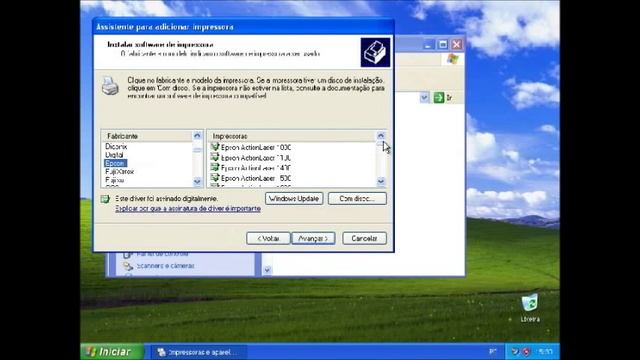This screenshot has height=360, width=640.
Task: Click Epson ActionLaser 1500 driver icon
Action: (x=215, y=177)
